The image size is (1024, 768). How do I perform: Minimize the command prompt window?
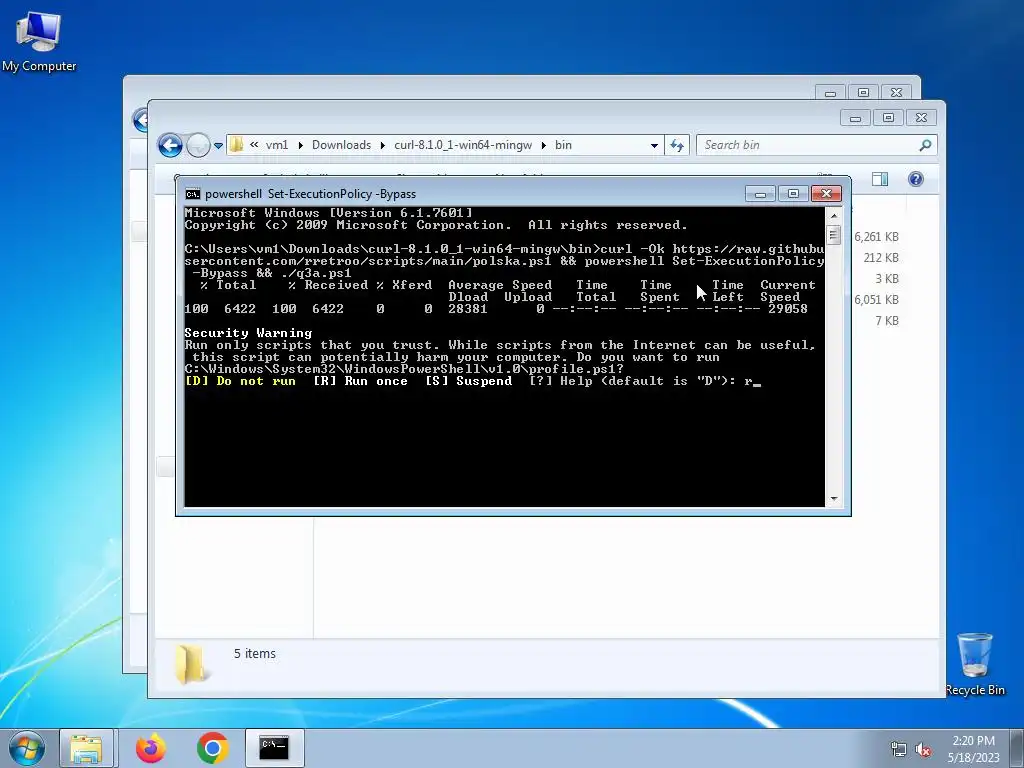(760, 194)
